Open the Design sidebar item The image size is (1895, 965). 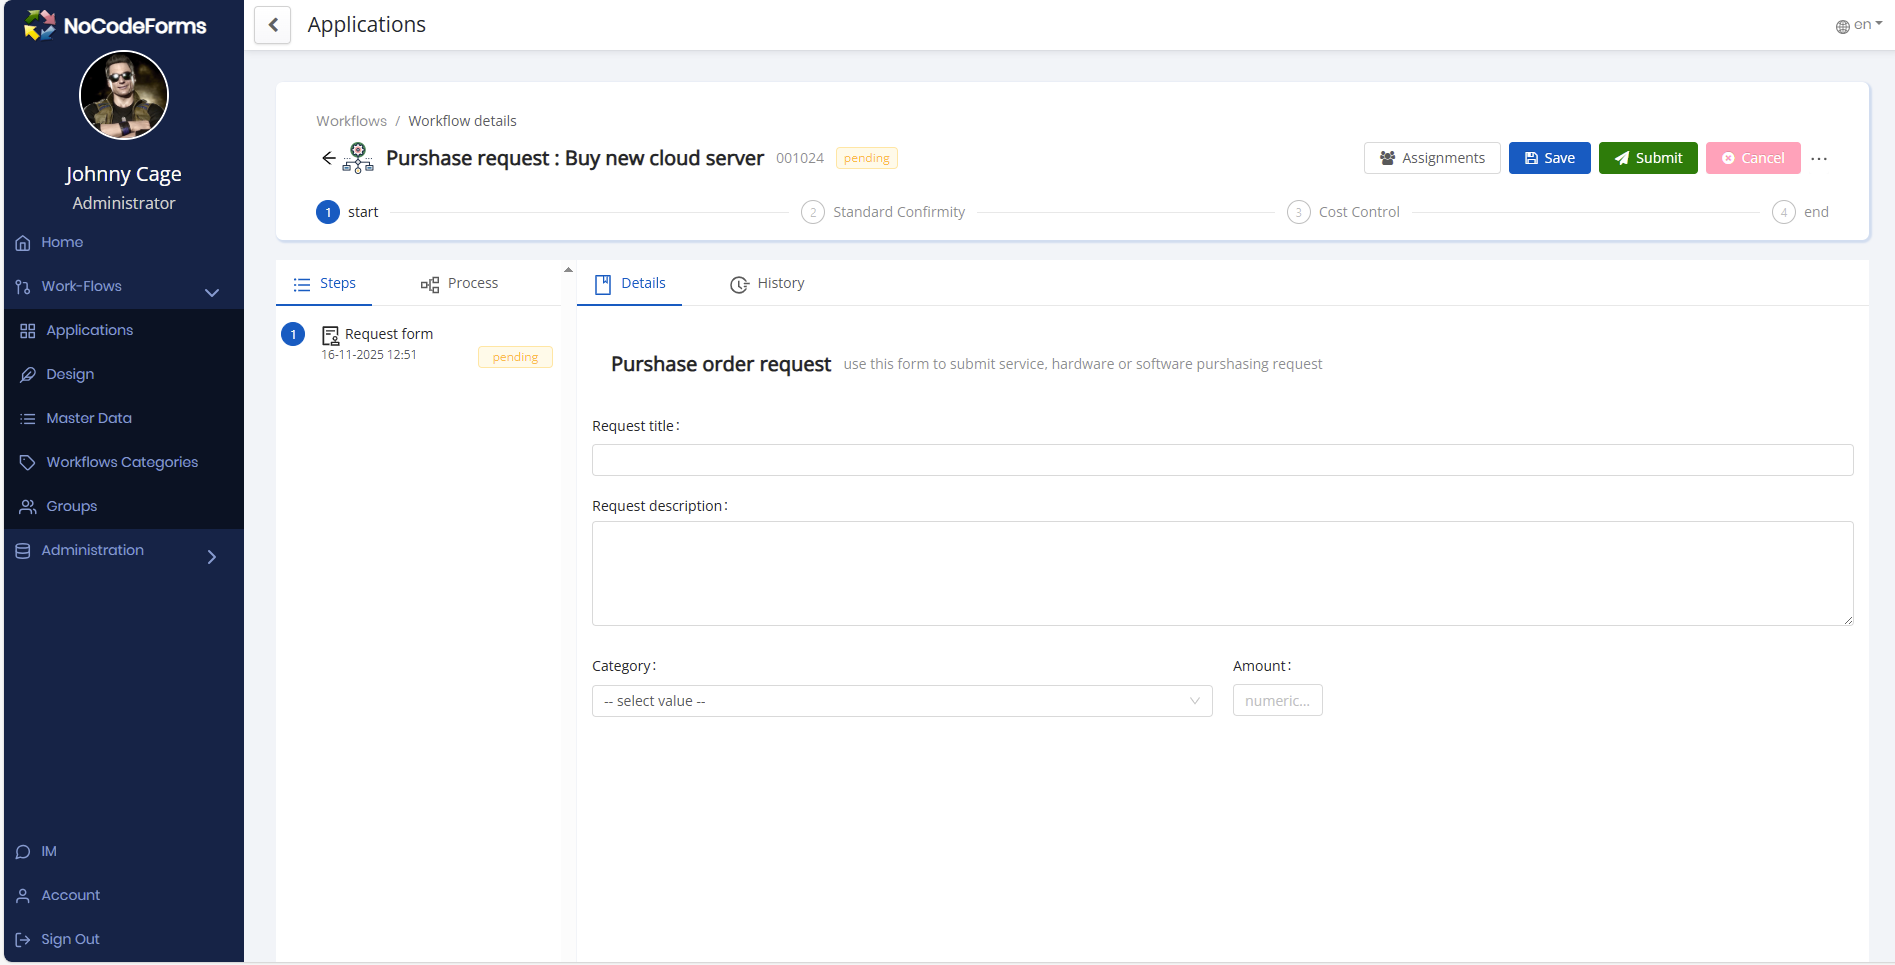[70, 374]
